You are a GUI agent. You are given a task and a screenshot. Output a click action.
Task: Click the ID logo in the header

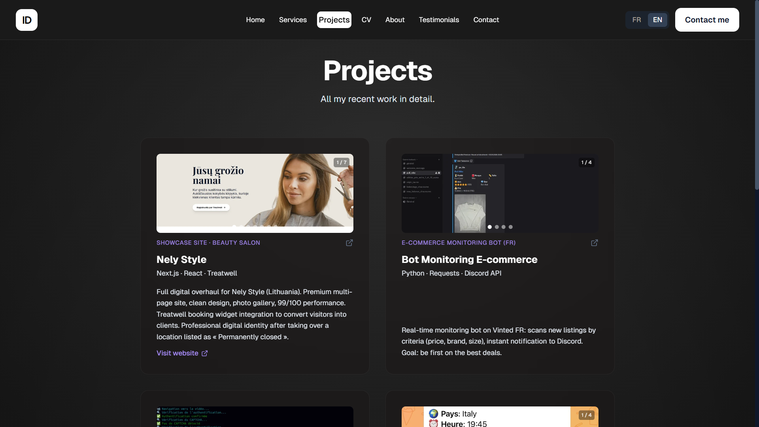[x=27, y=20]
